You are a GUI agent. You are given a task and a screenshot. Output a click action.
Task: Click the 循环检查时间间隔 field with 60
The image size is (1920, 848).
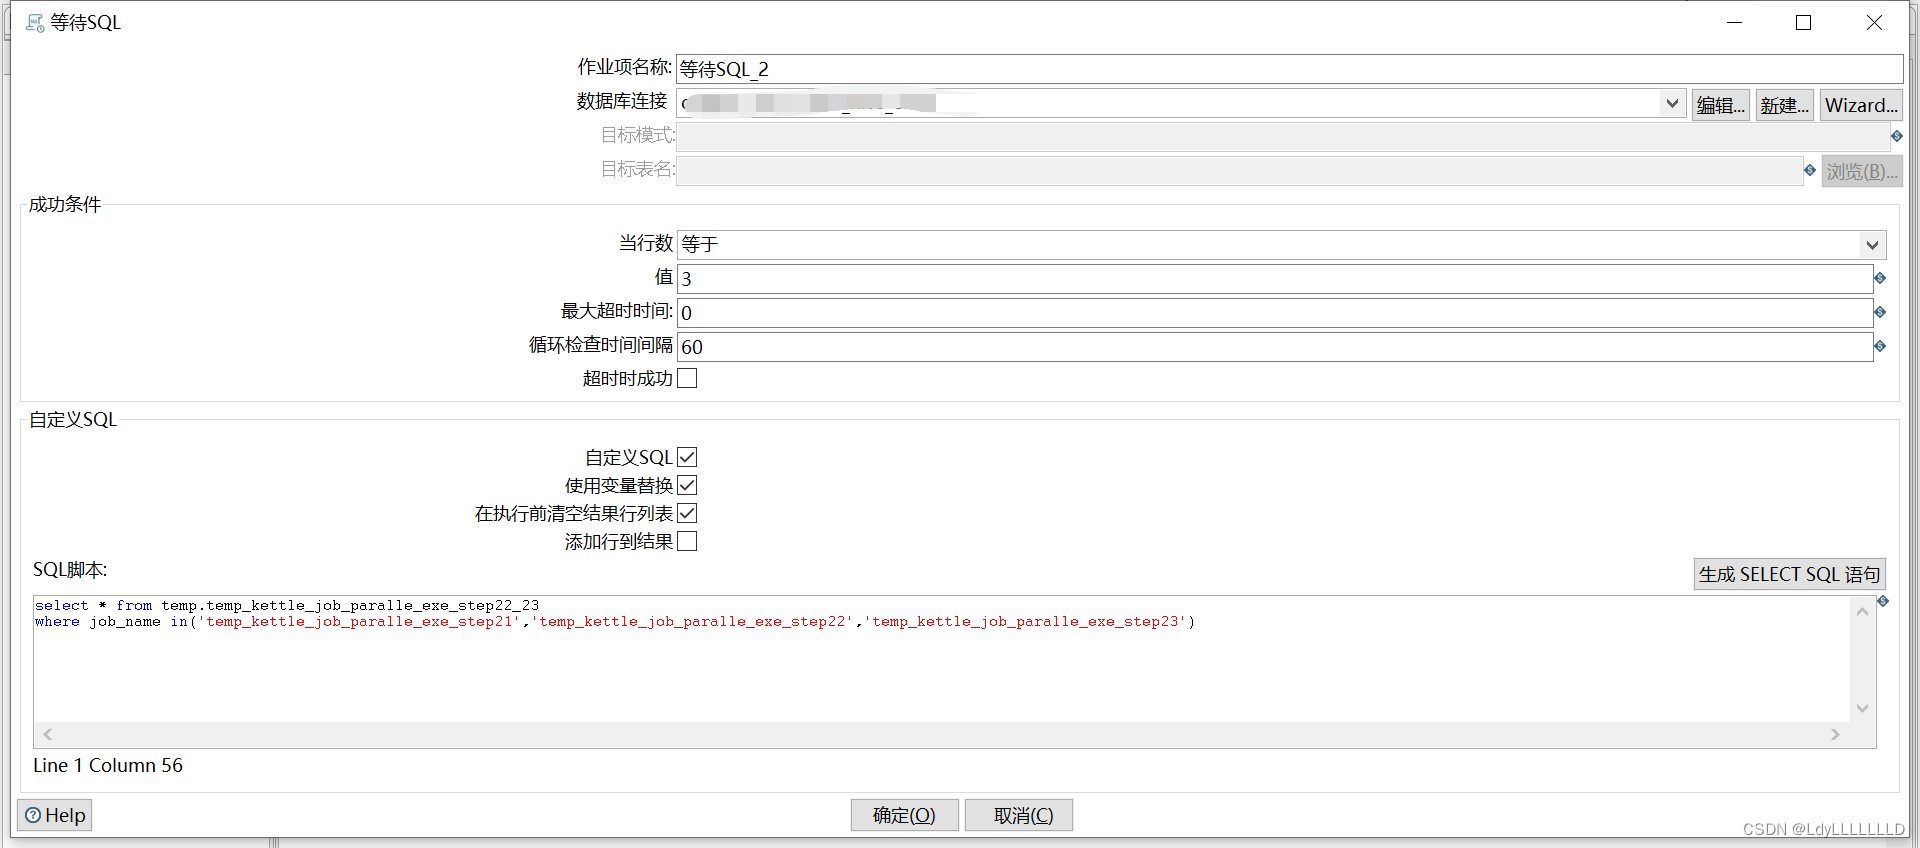pos(1275,346)
